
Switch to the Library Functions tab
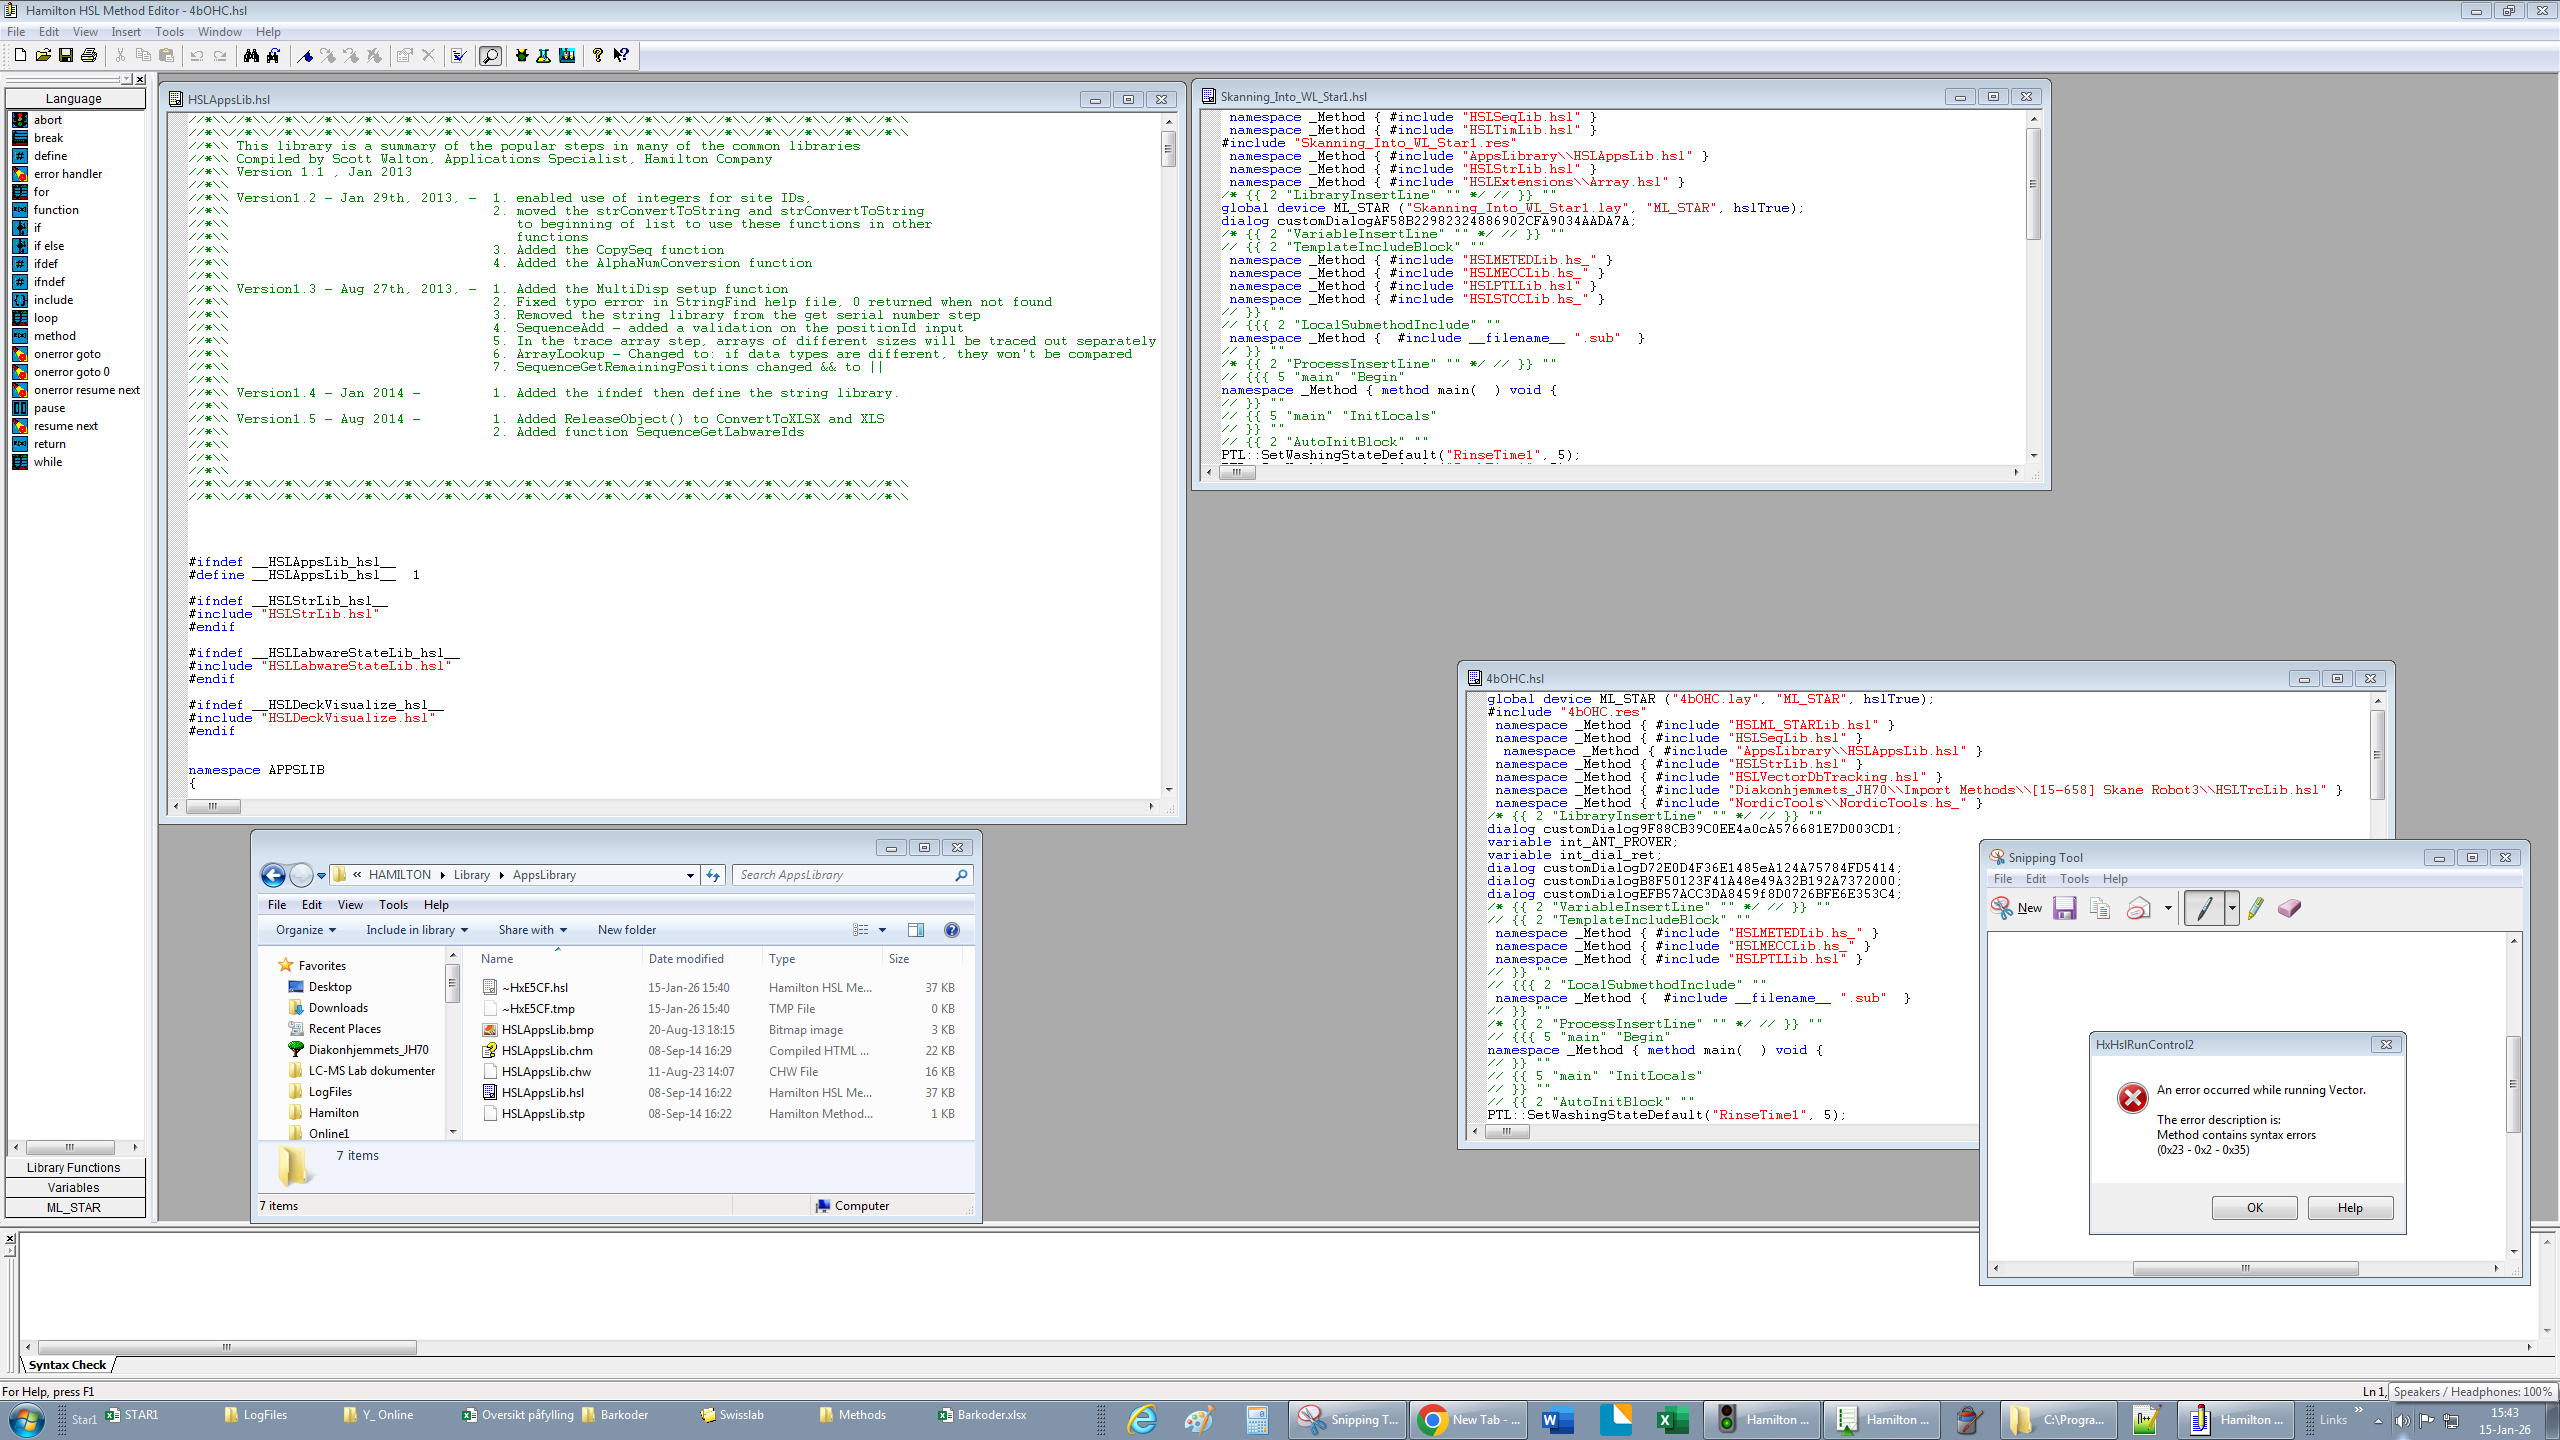[x=74, y=1167]
